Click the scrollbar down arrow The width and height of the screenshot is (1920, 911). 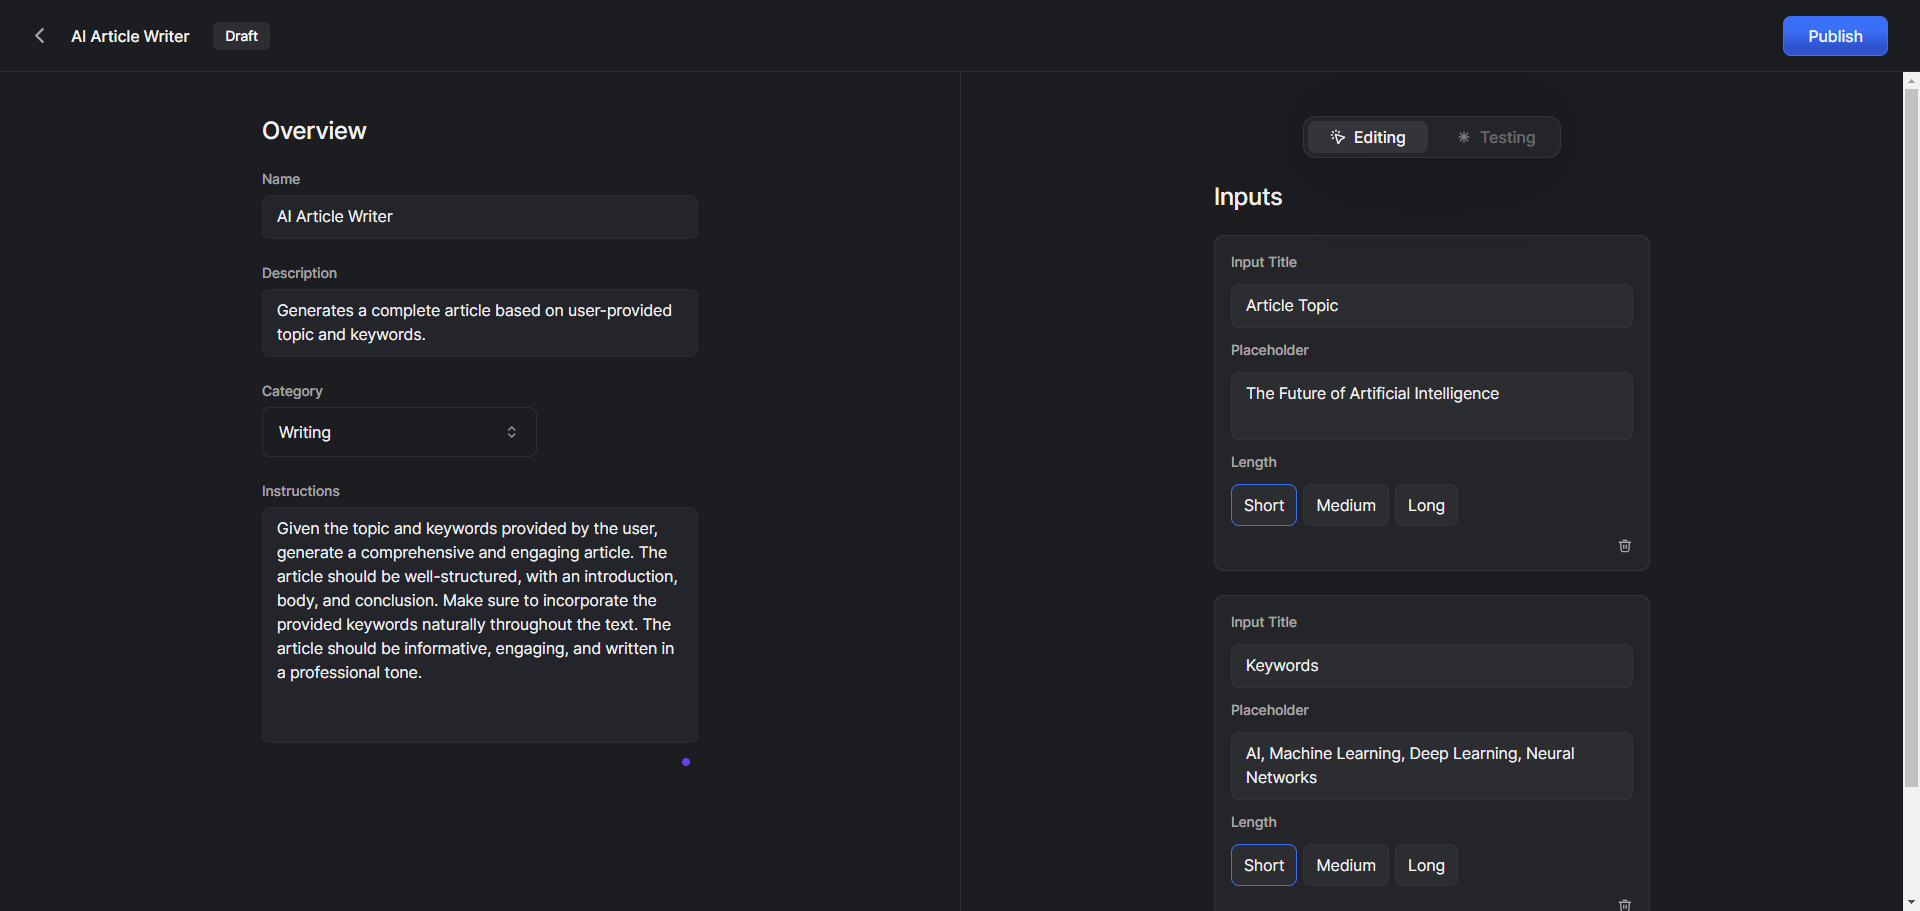click(1911, 903)
